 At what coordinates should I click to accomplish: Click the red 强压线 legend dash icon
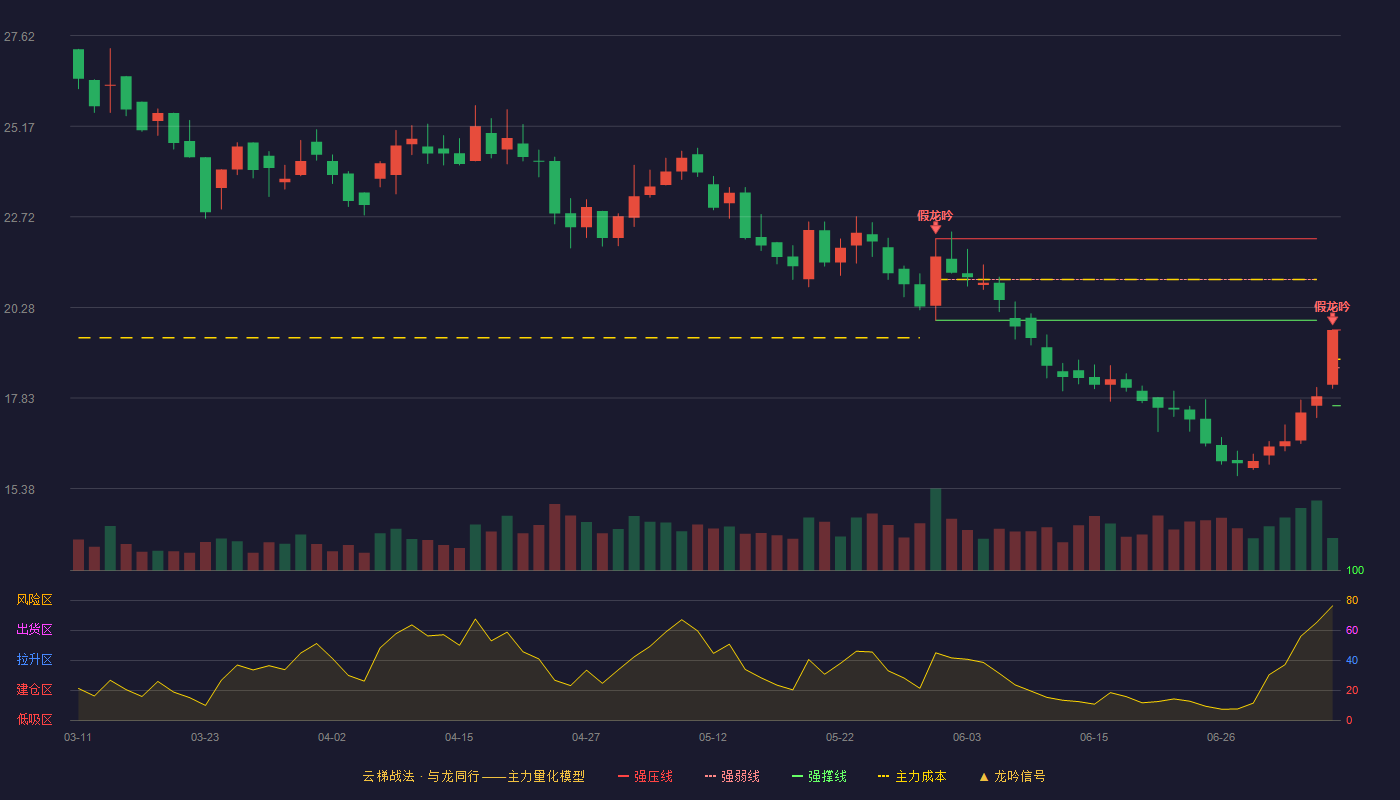624,776
